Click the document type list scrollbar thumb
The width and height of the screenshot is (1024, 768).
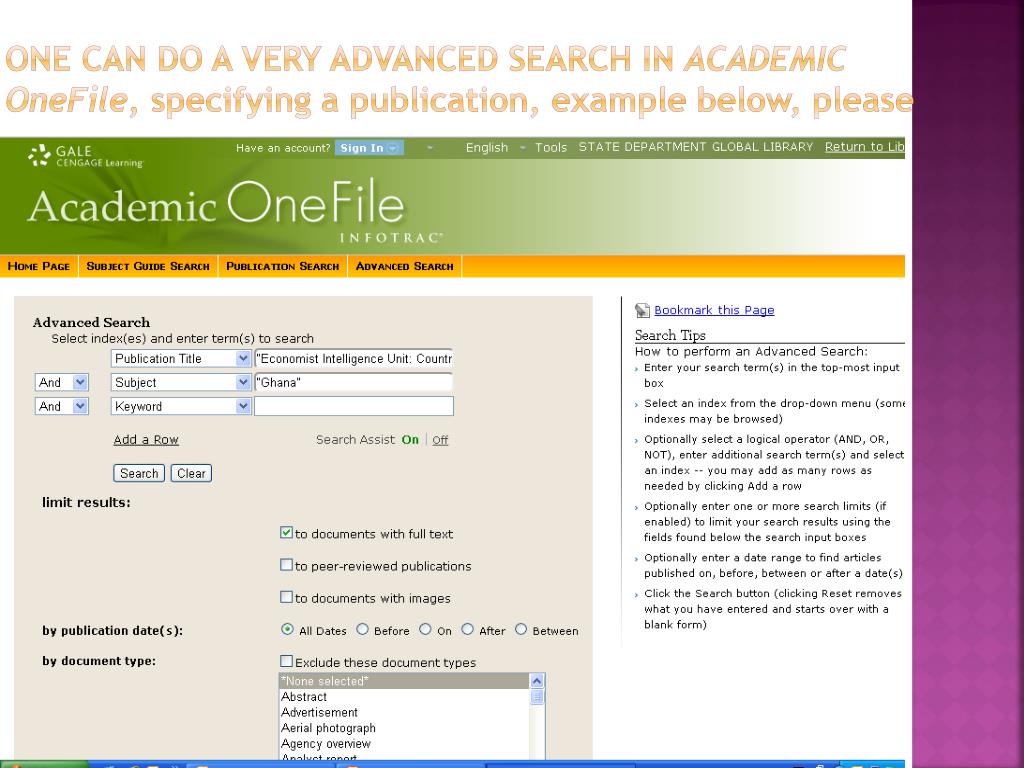pos(537,697)
